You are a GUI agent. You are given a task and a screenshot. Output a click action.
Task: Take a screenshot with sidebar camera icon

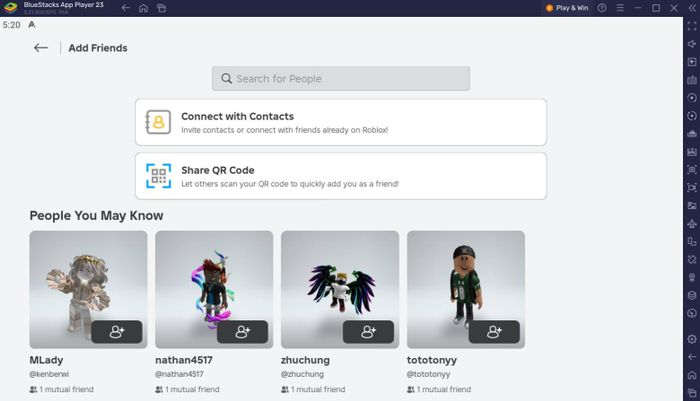(x=692, y=170)
